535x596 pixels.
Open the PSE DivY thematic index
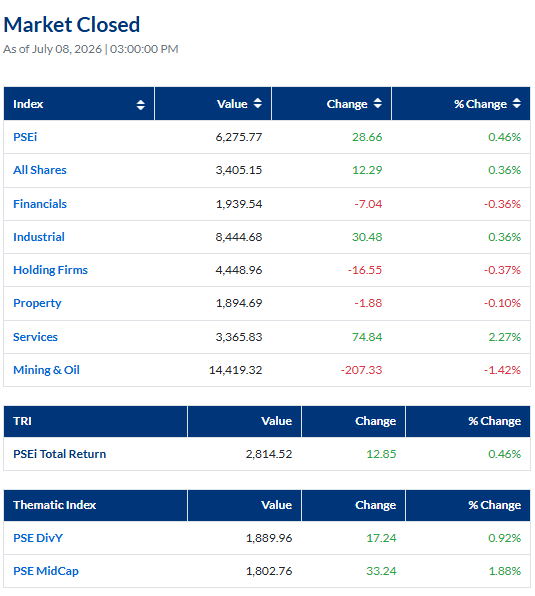(38, 538)
